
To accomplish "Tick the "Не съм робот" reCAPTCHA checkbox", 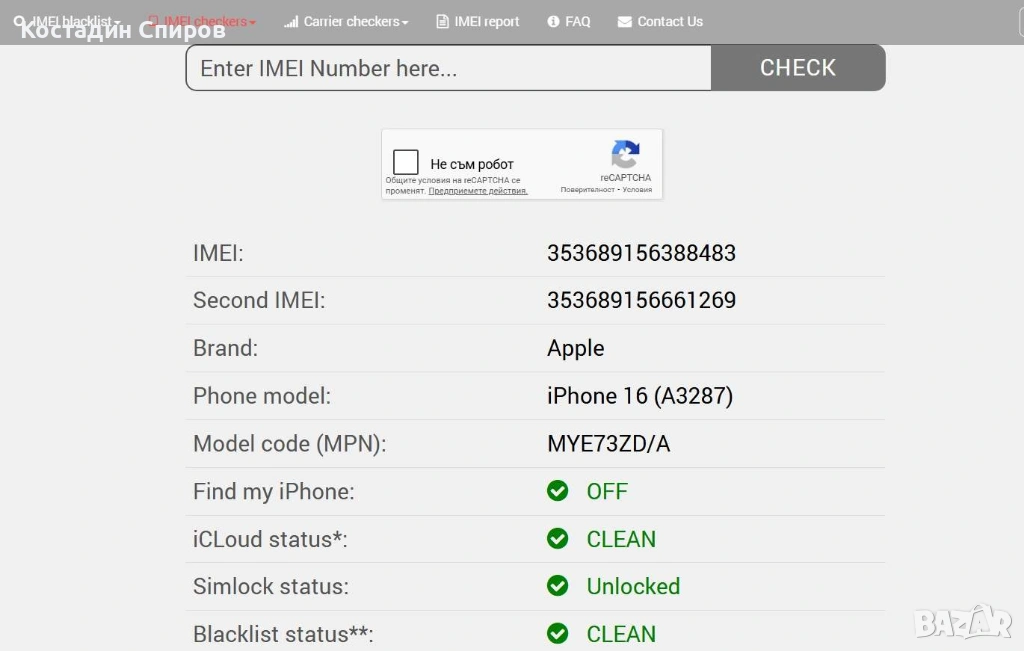I will point(406,163).
